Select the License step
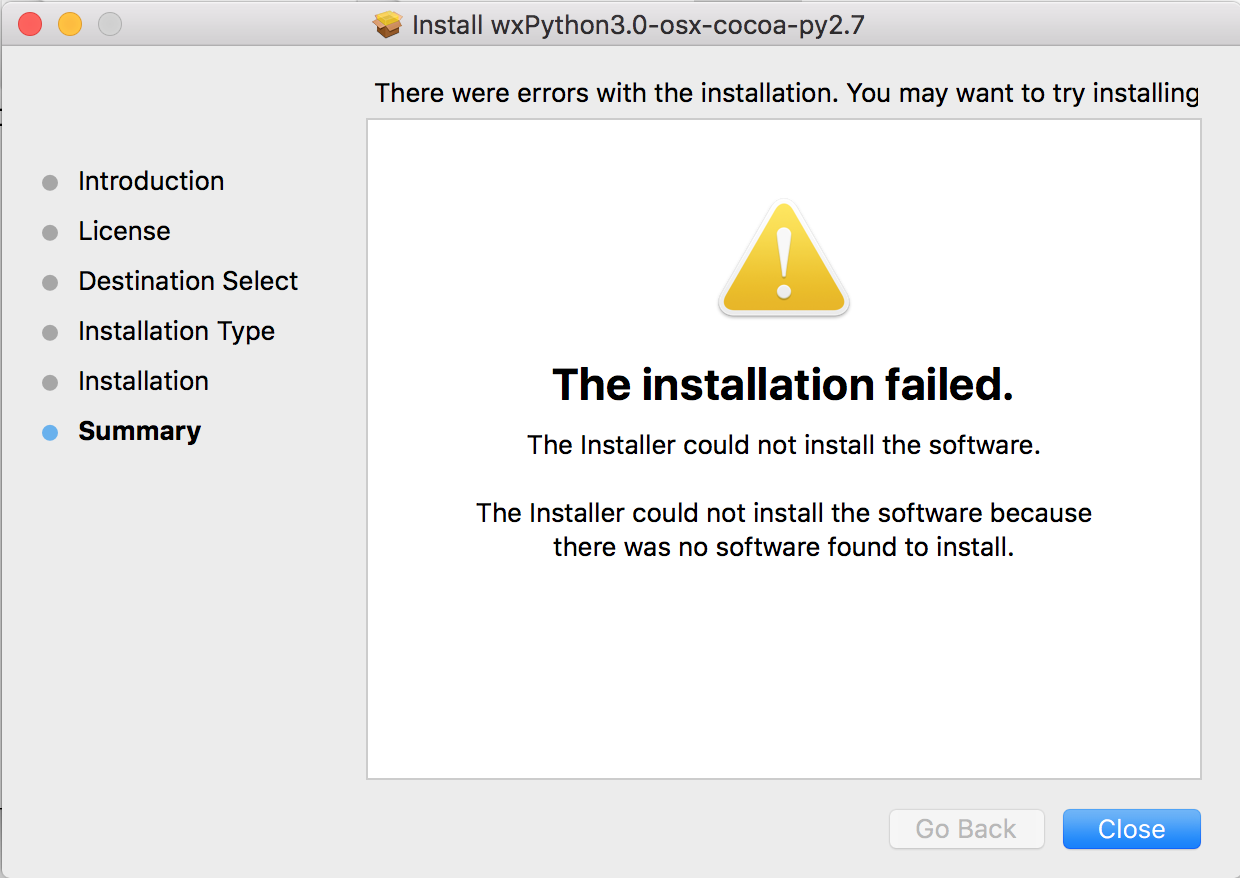The height and width of the screenshot is (878, 1240). pos(124,231)
